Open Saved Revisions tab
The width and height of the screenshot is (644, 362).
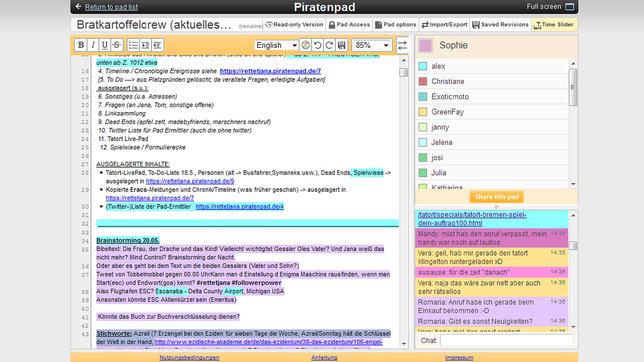[x=500, y=25]
